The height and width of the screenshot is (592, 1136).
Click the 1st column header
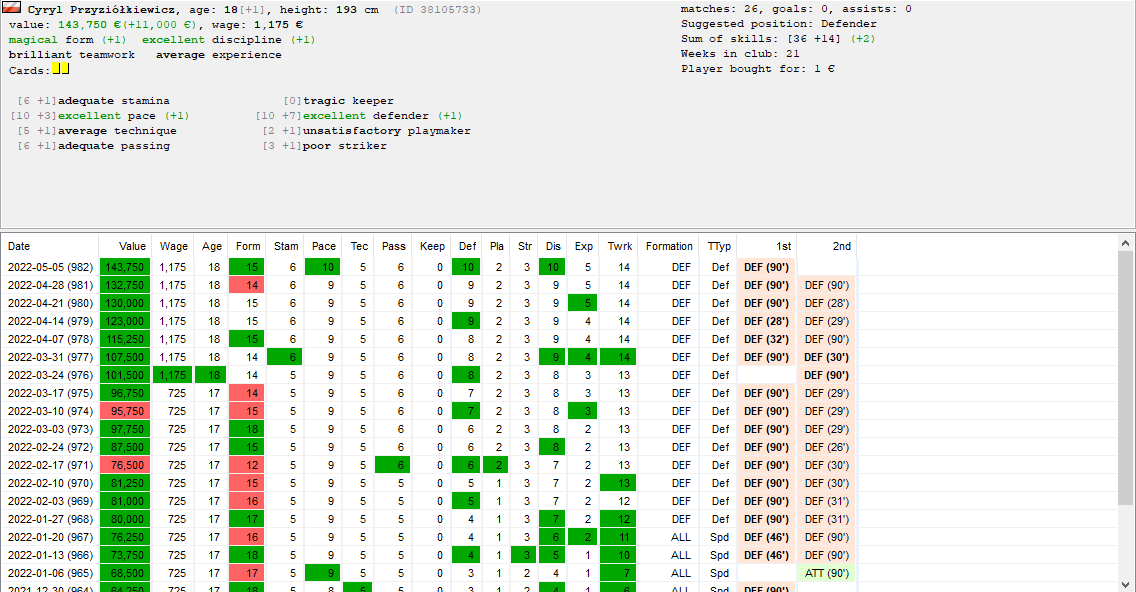pos(767,246)
